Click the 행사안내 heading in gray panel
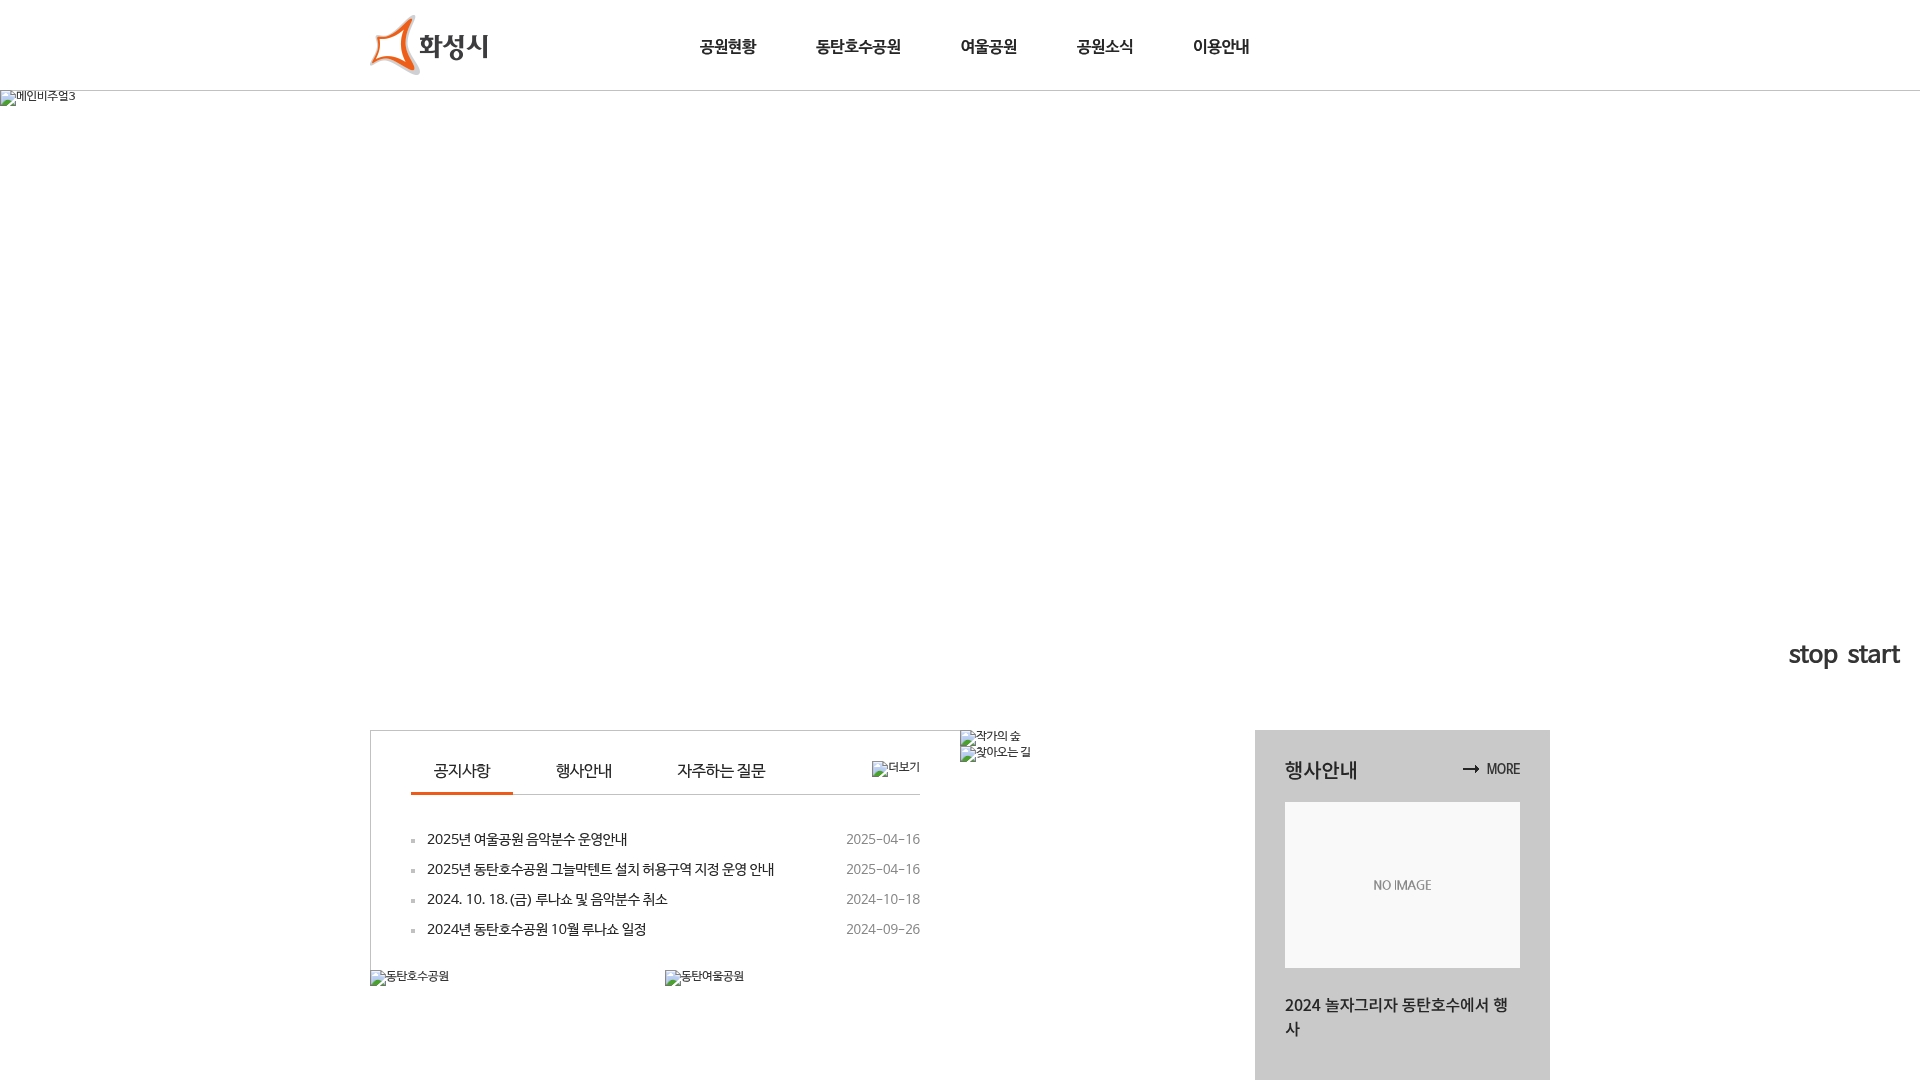The image size is (1920, 1080). pyautogui.click(x=1321, y=770)
